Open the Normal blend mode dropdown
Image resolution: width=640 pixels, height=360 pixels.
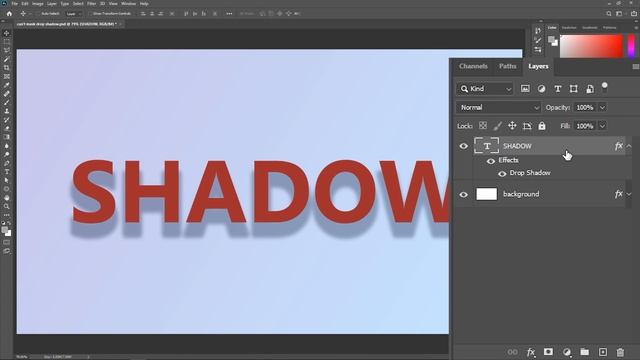tap(499, 107)
